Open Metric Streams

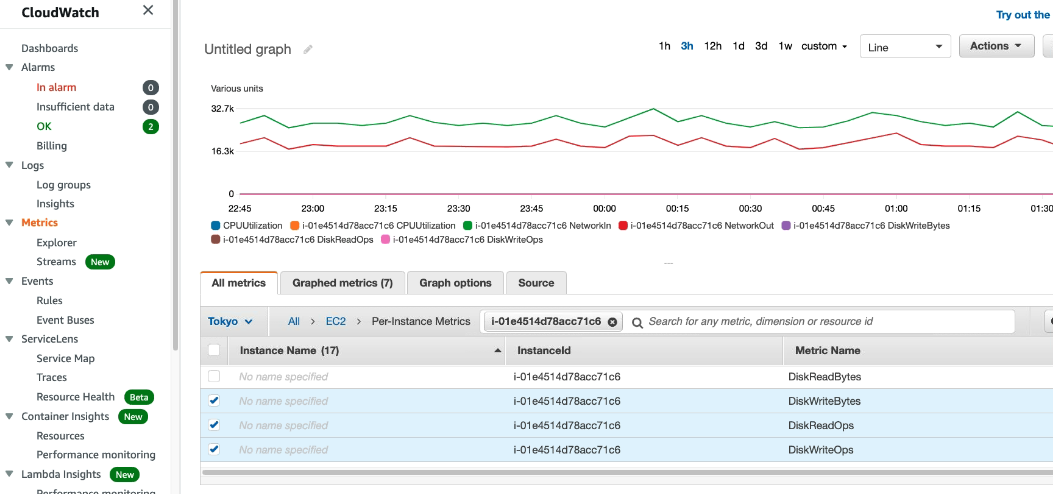(x=56, y=262)
